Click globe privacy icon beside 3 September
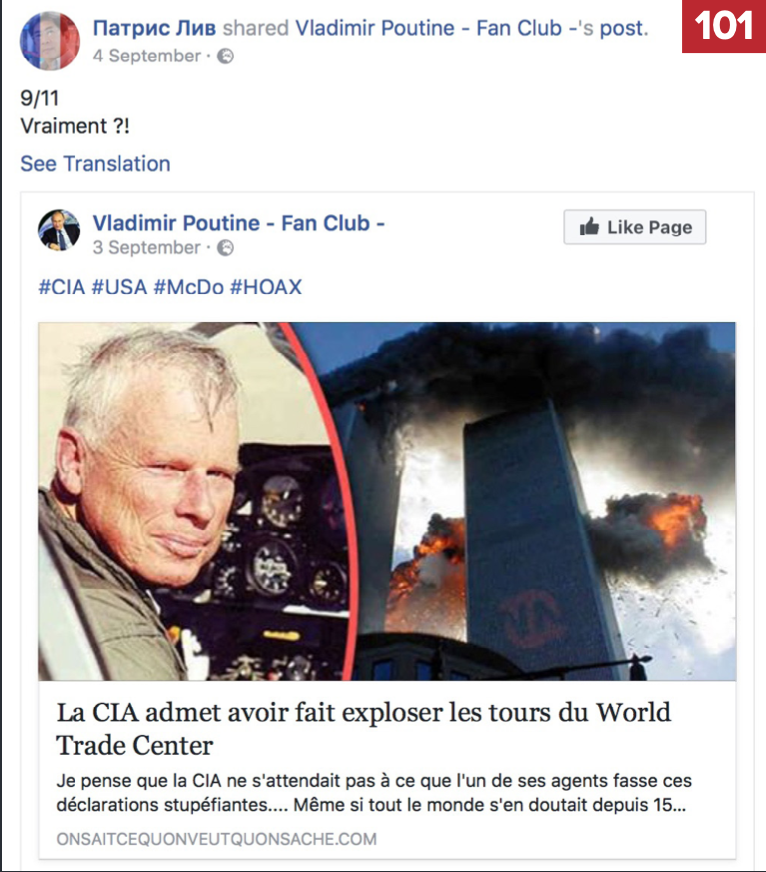766x872 pixels. (225, 247)
